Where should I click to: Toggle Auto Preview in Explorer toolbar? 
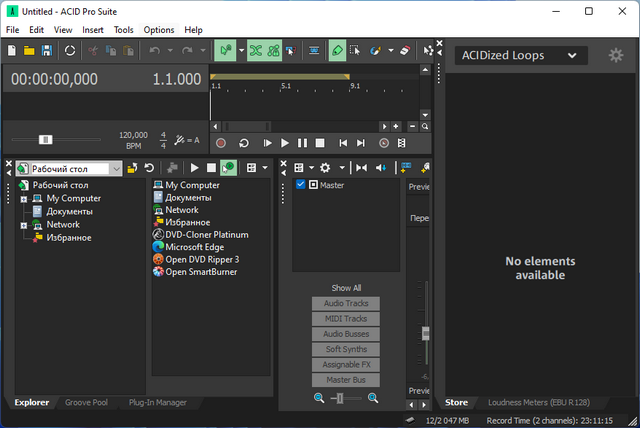click(229, 168)
